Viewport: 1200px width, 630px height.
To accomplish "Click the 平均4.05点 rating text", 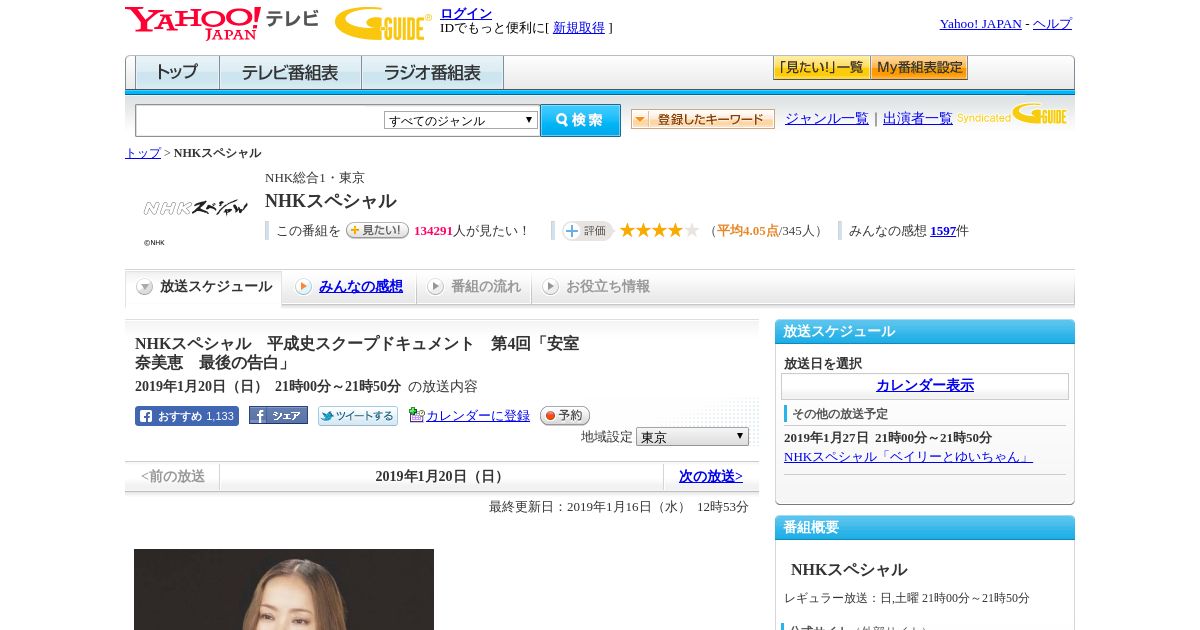I will [747, 231].
